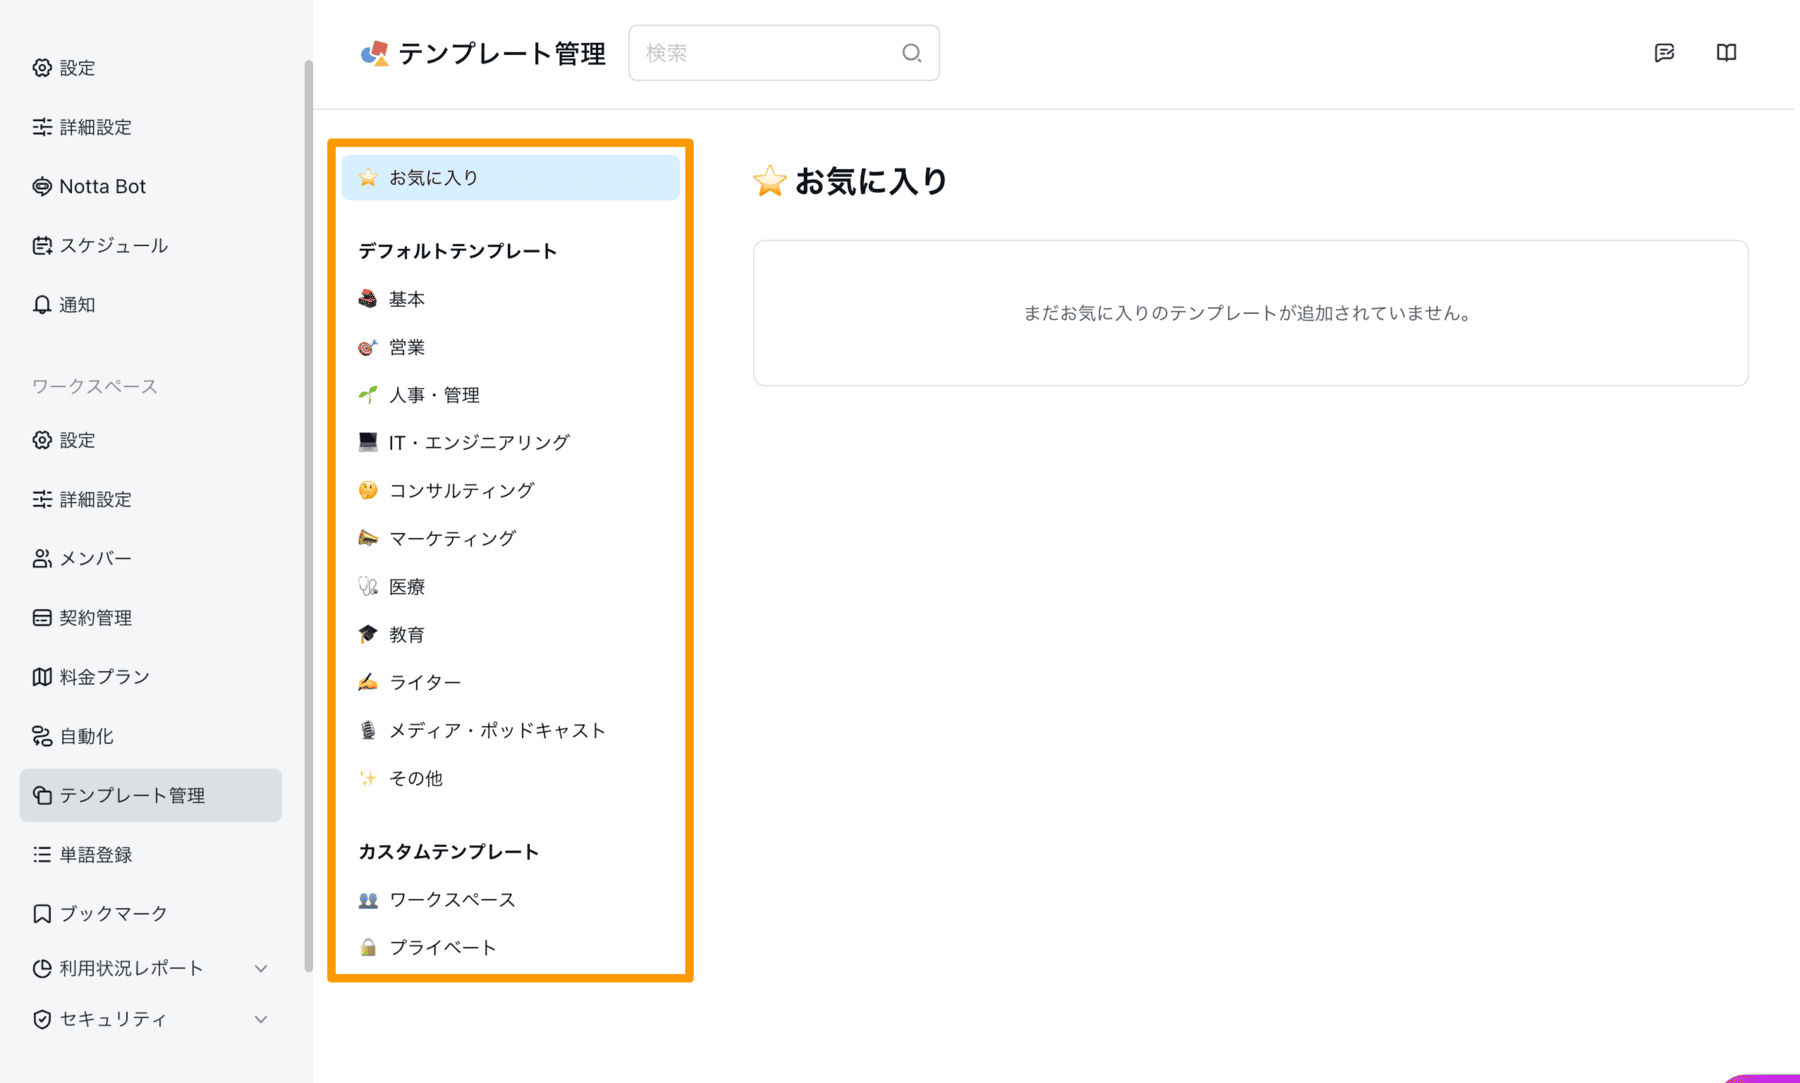Image resolution: width=1800 pixels, height=1083 pixels.
Task: Click the top 設定 gear icon
Action: coord(42,68)
